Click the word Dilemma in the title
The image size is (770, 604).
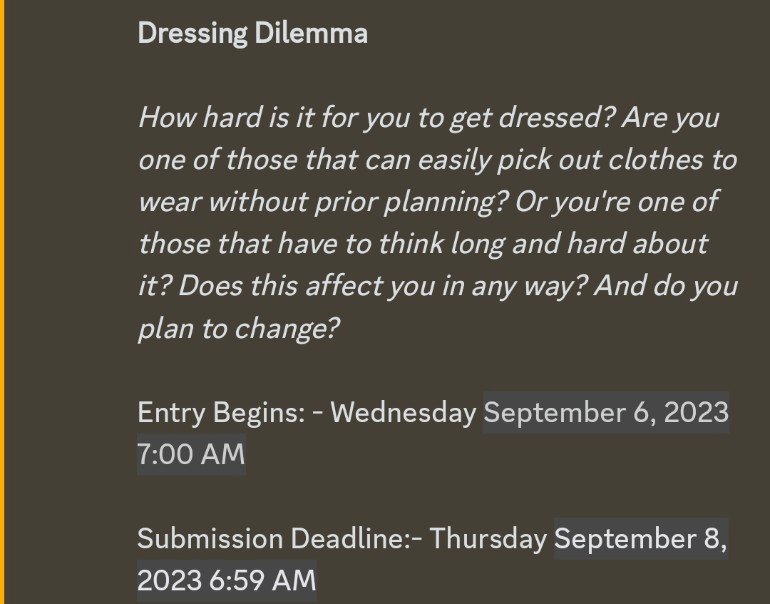(x=311, y=34)
